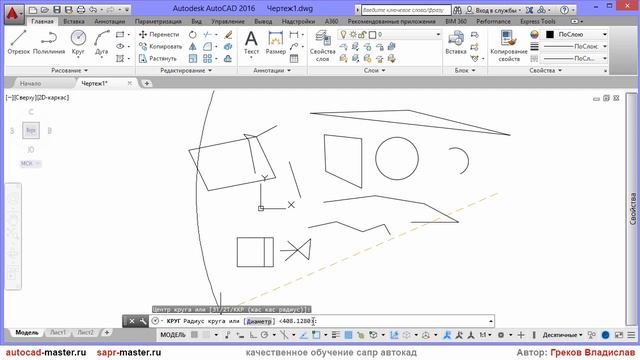Toggle grid display in status bar
This screenshot has height=360, width=640.
coord(195,335)
